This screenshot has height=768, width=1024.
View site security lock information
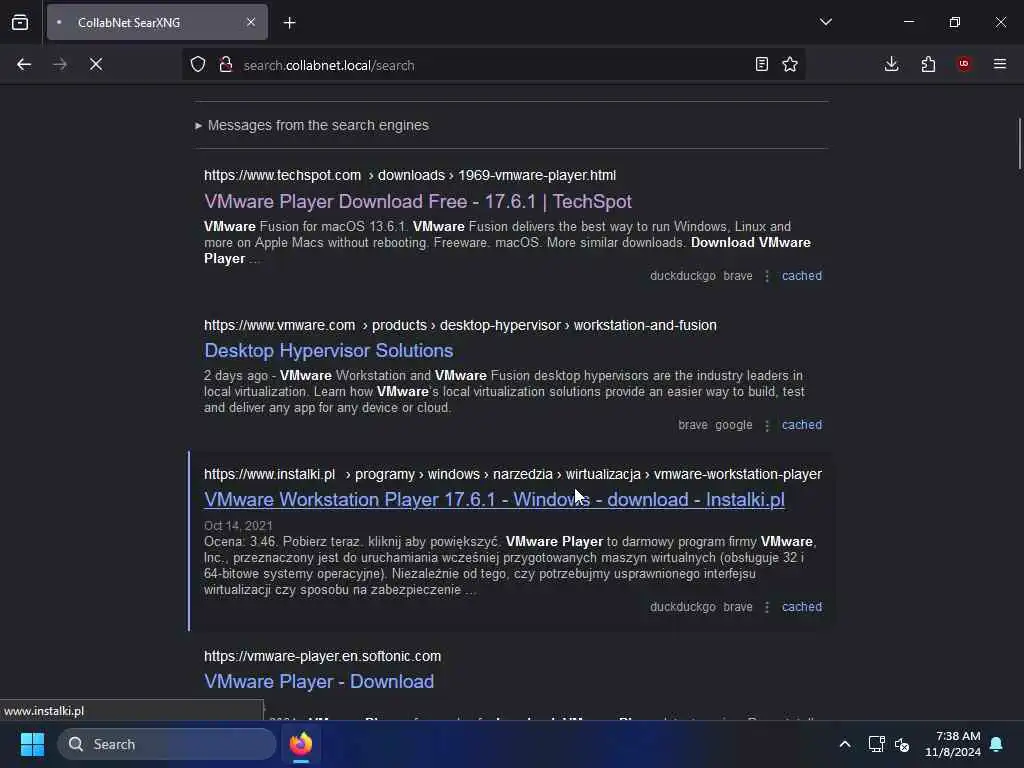(226, 64)
